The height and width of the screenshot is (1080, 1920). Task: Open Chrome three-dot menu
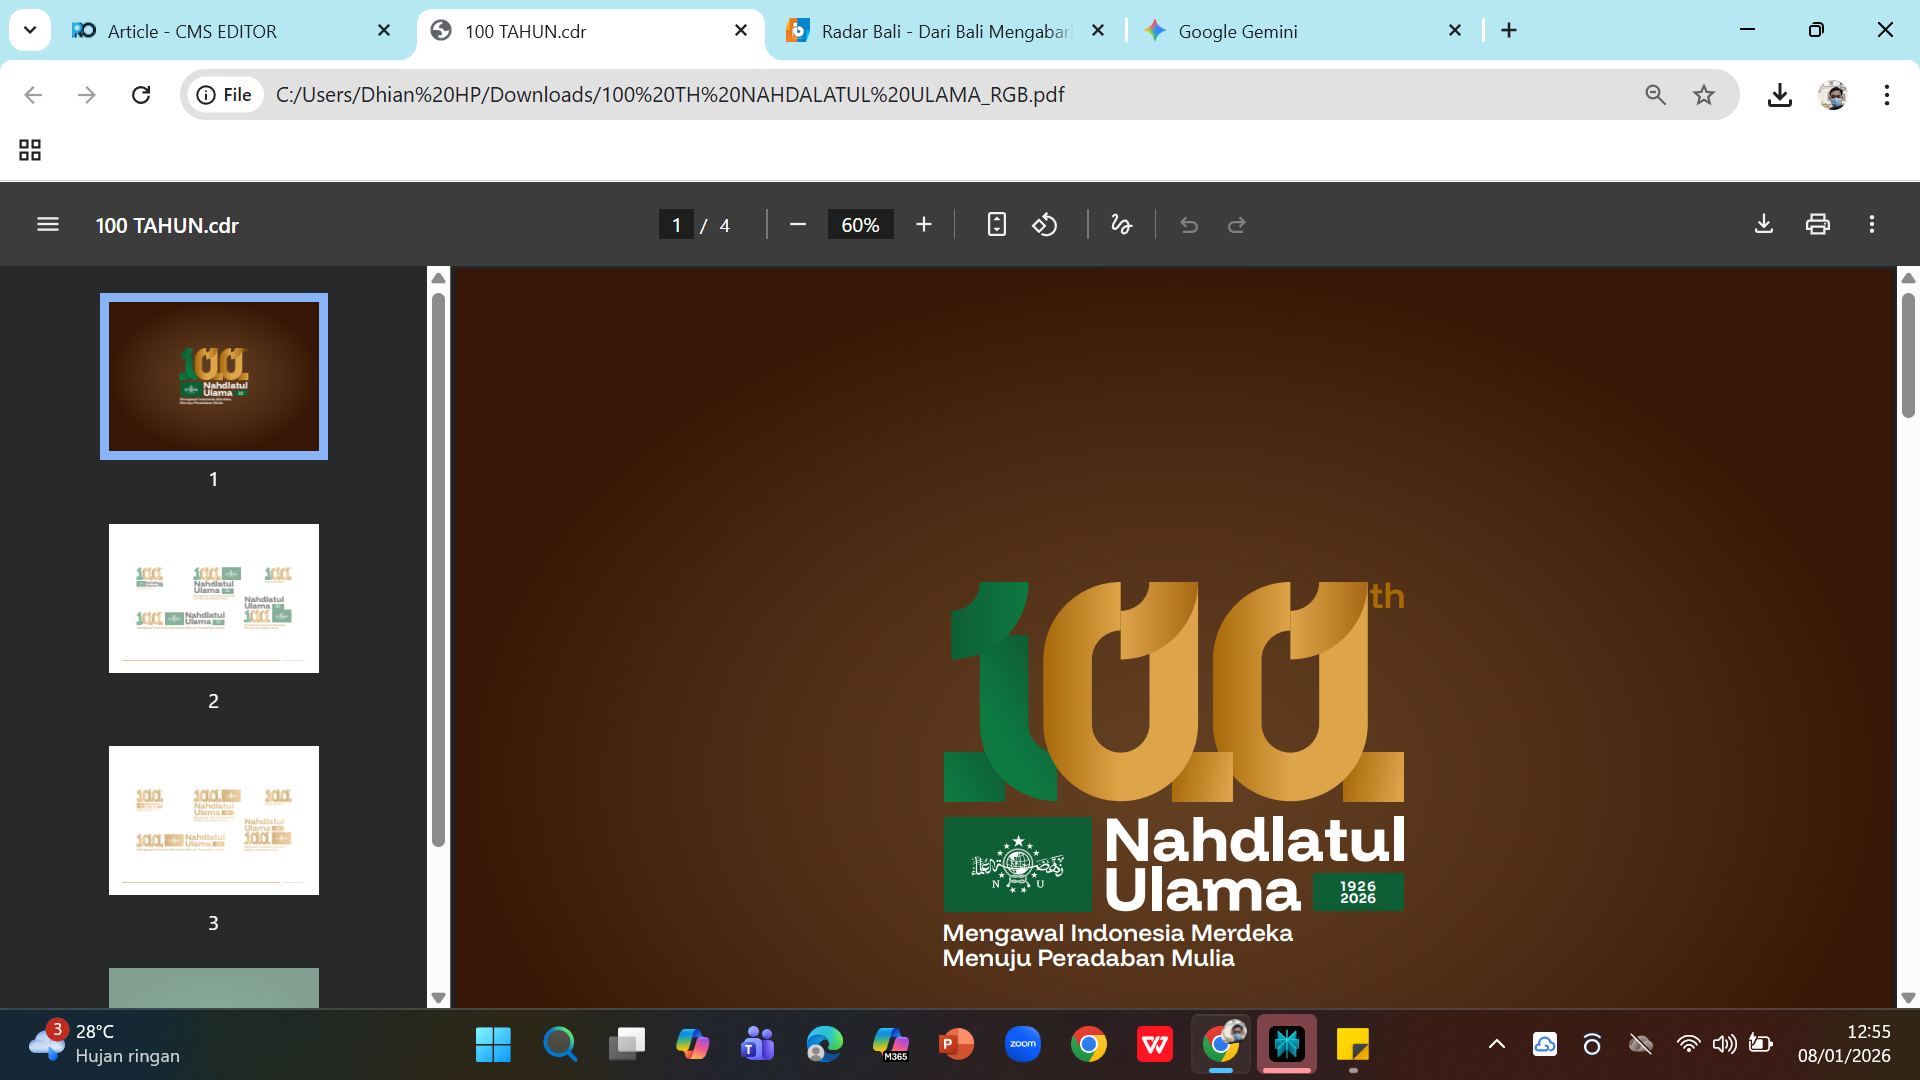(x=1887, y=95)
